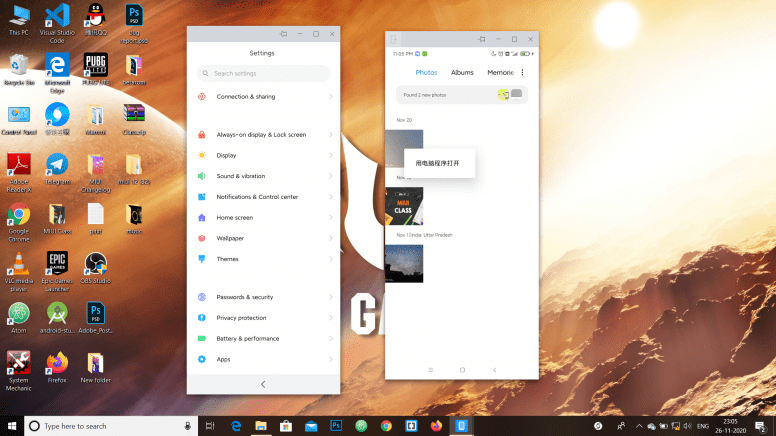
Task: Open Always-on display & Lock screen
Action: (x=264, y=135)
